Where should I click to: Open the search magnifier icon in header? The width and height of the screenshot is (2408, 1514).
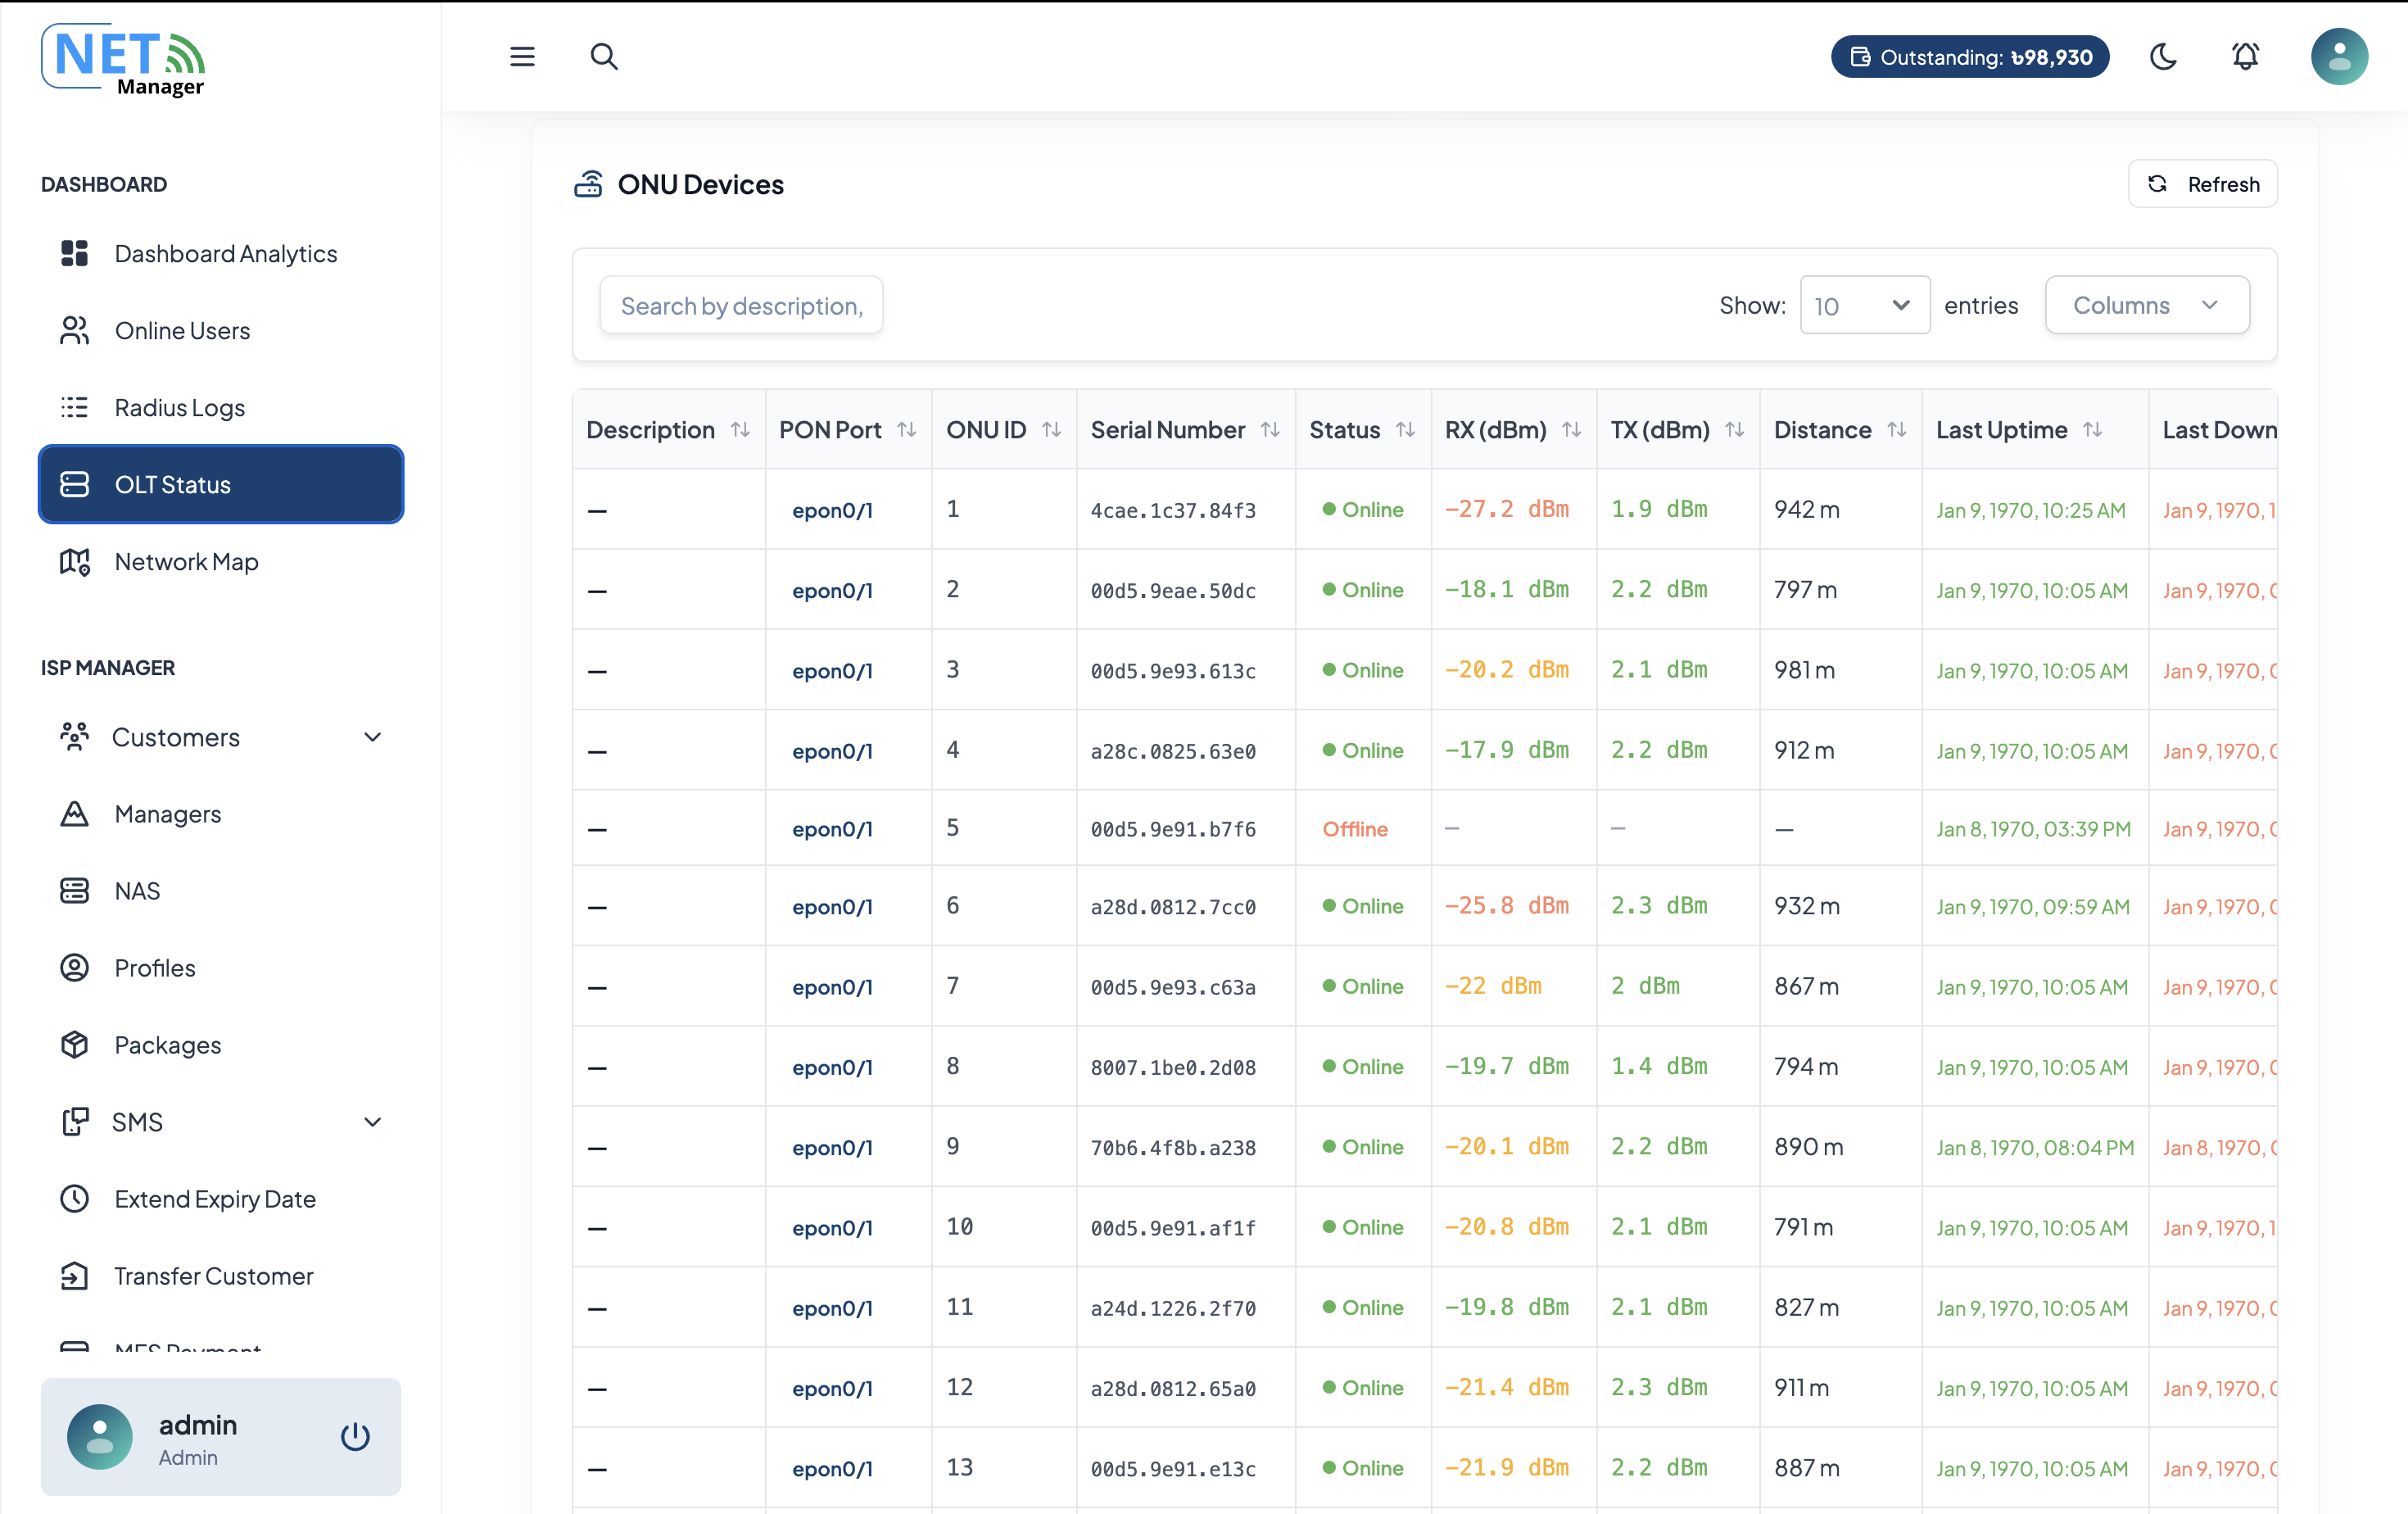click(x=604, y=57)
